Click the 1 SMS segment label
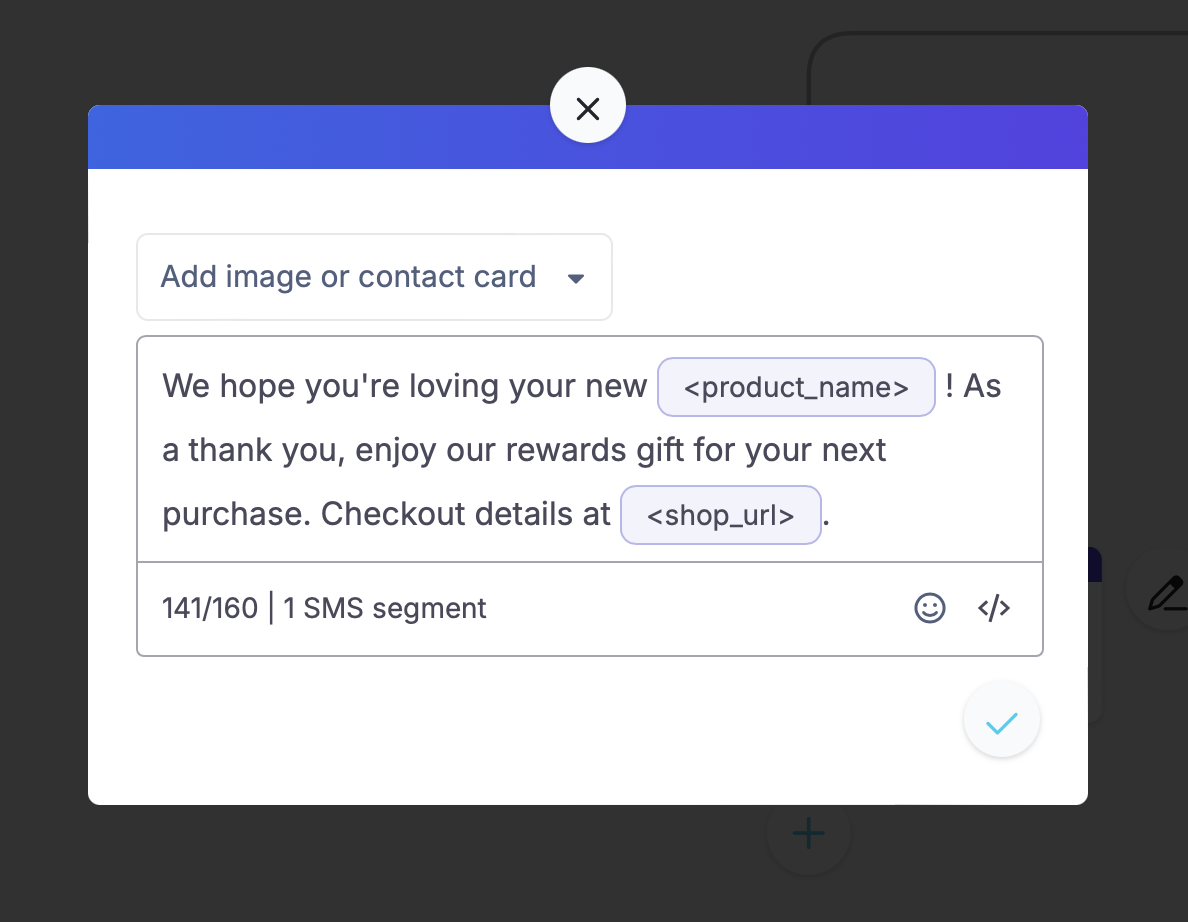Viewport: 1188px width, 922px height. click(384, 608)
